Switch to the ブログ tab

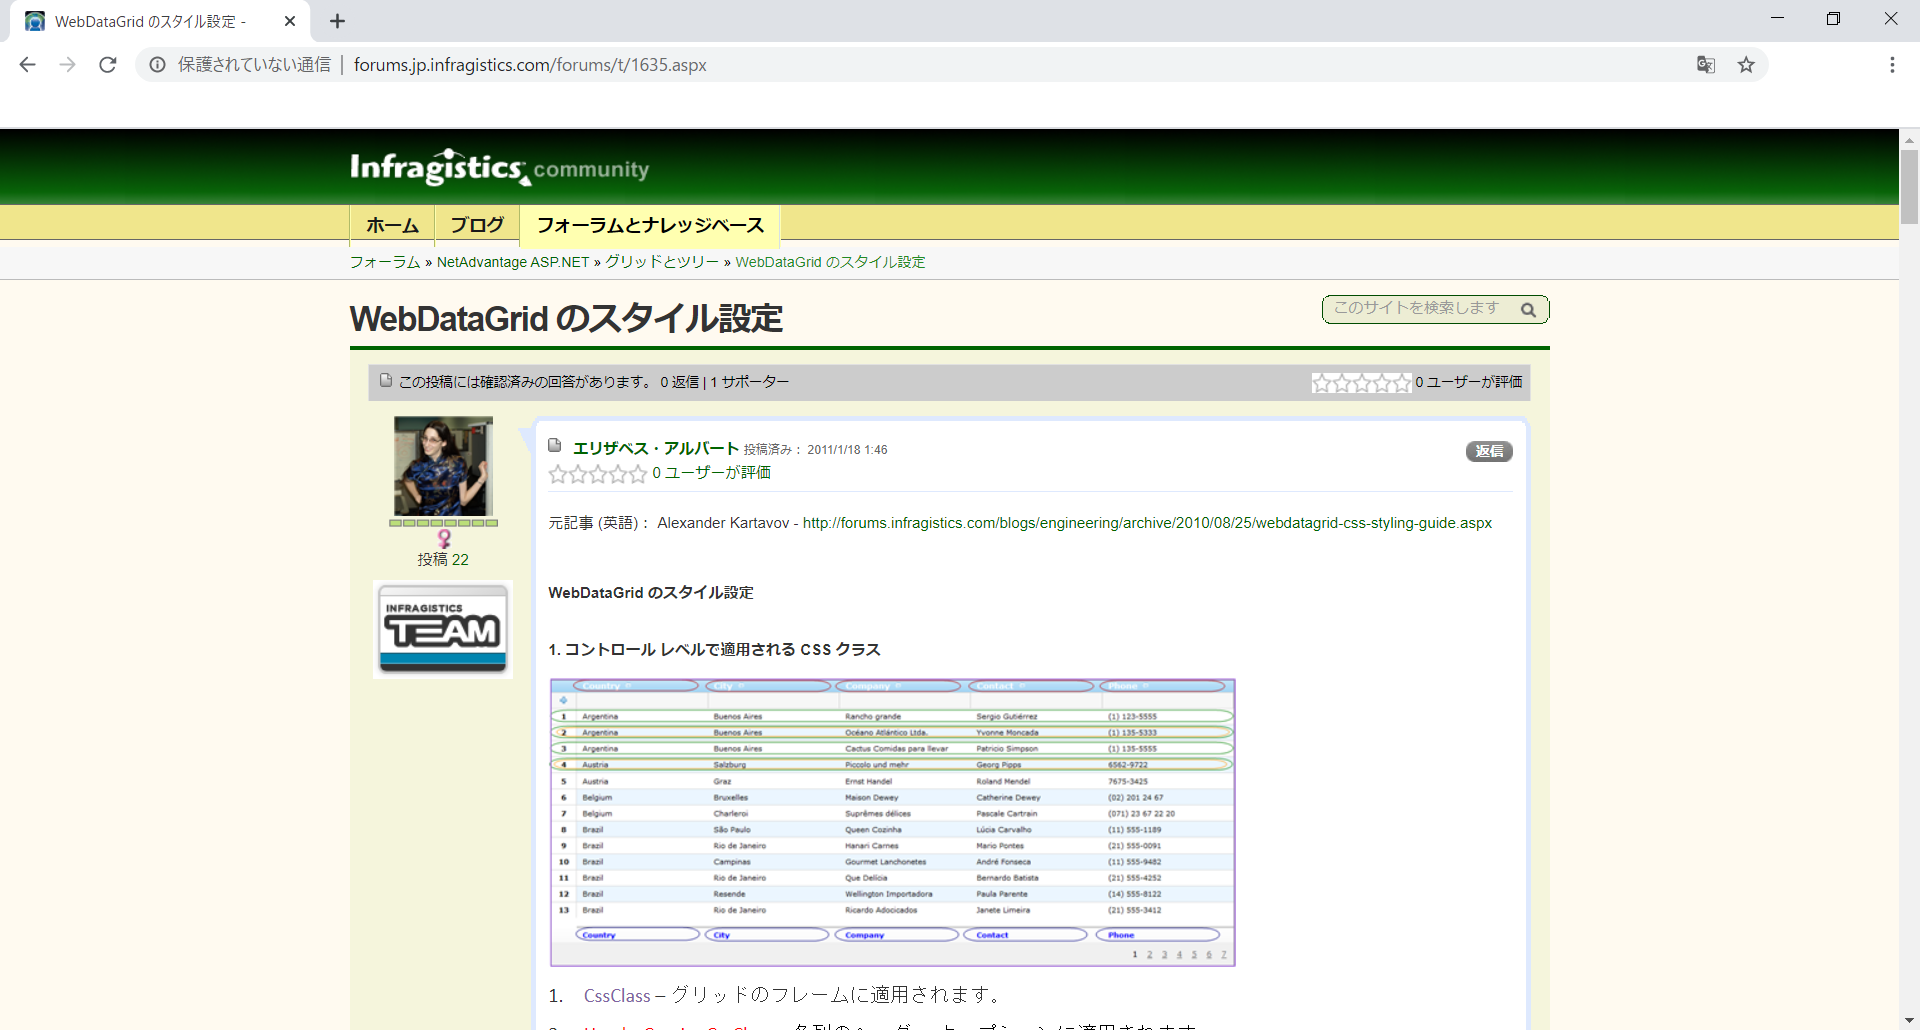tap(476, 225)
